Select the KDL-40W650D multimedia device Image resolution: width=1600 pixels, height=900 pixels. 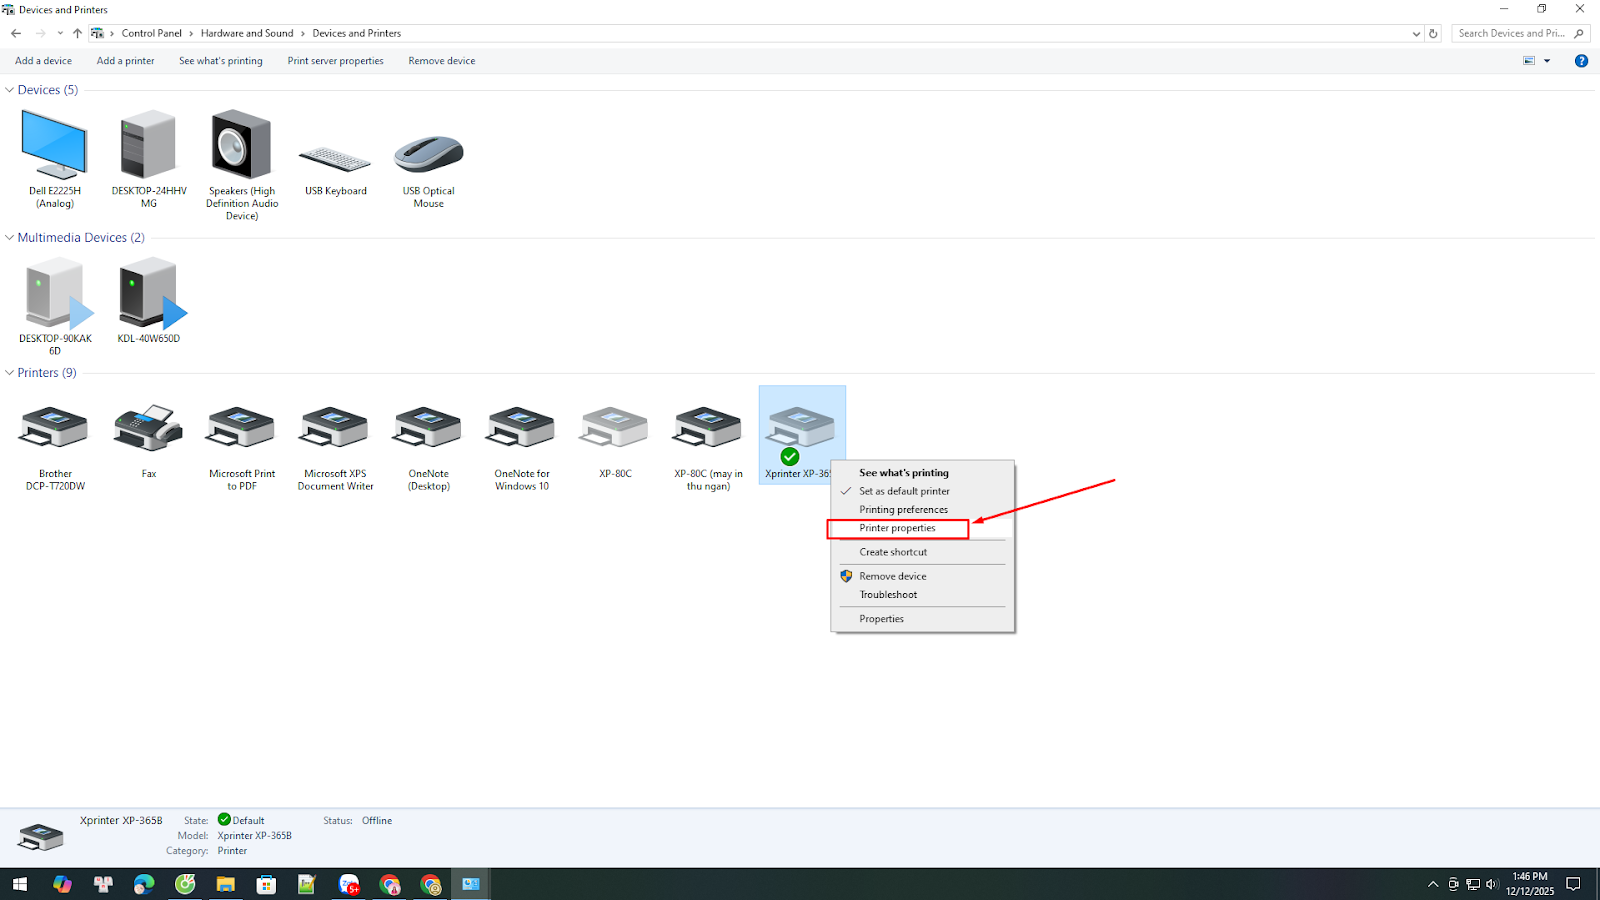pyautogui.click(x=148, y=294)
